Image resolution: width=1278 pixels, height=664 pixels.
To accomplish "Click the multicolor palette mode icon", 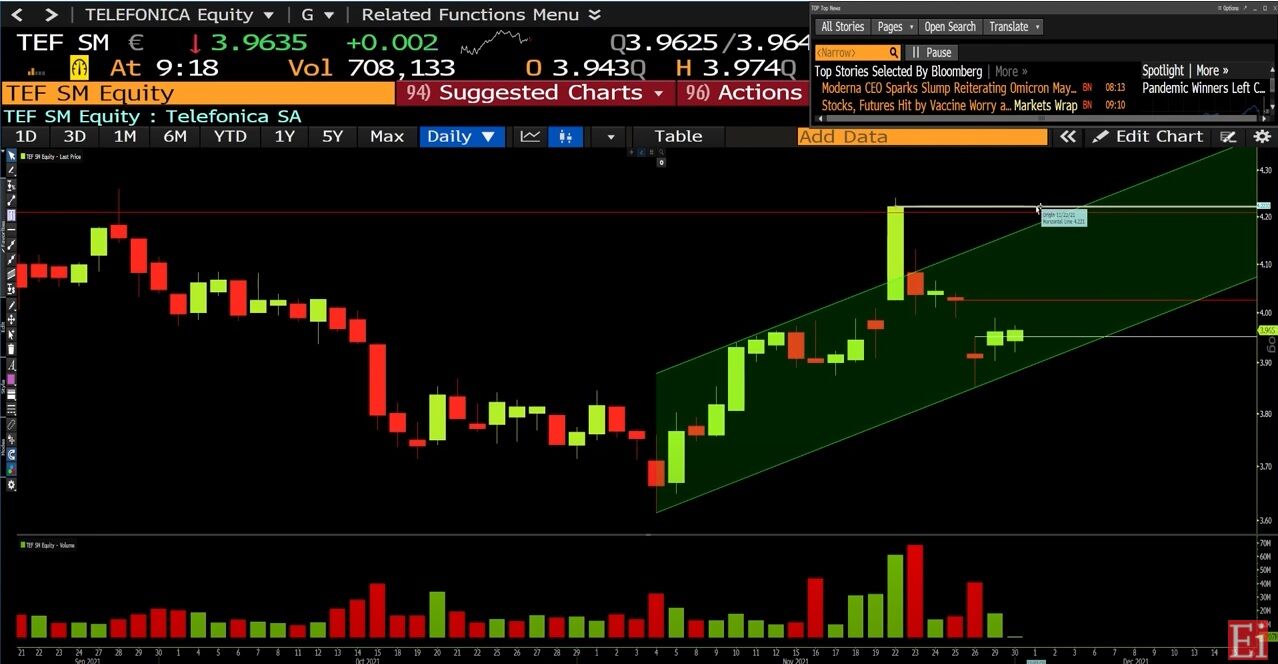I will point(12,470).
